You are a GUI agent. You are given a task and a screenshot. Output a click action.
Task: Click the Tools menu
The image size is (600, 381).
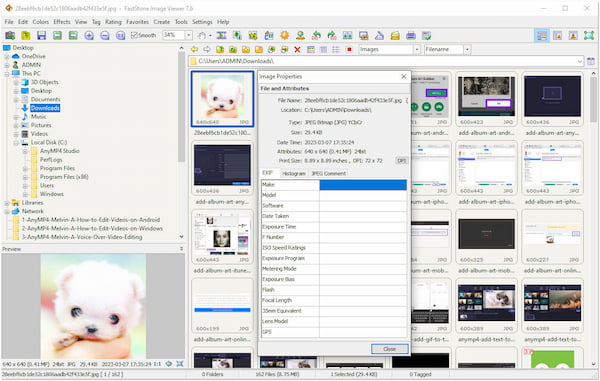point(181,22)
